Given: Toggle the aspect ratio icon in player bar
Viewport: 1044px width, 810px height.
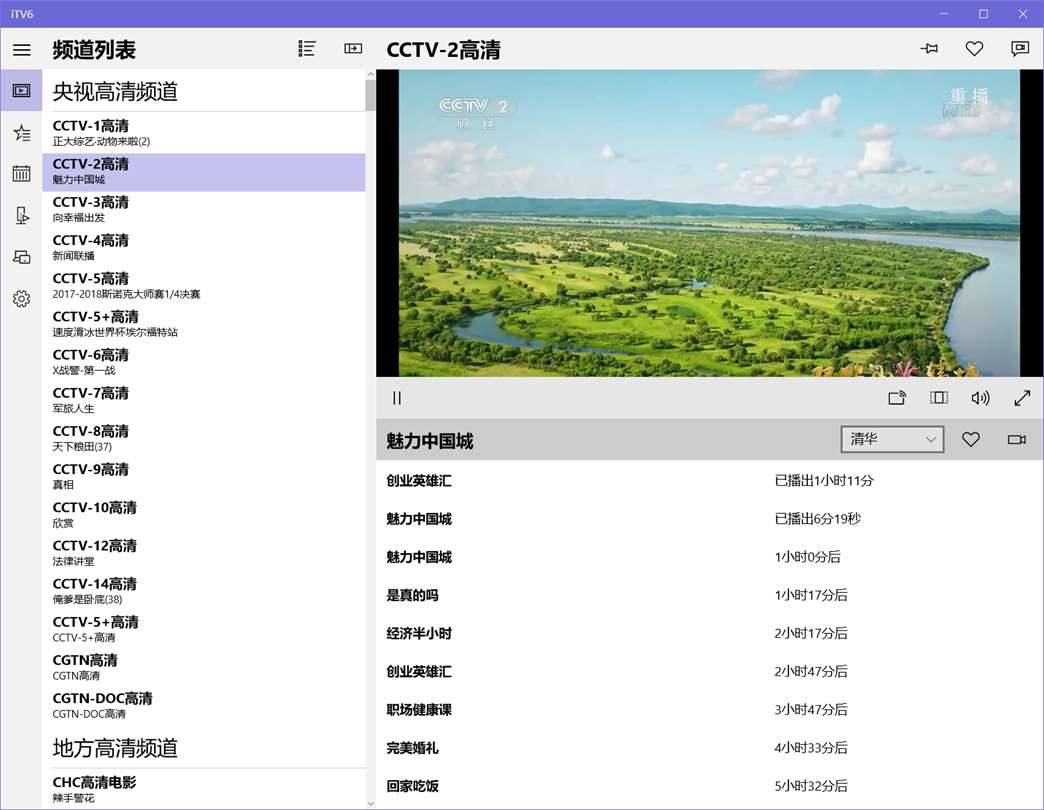Looking at the screenshot, I should pos(939,398).
